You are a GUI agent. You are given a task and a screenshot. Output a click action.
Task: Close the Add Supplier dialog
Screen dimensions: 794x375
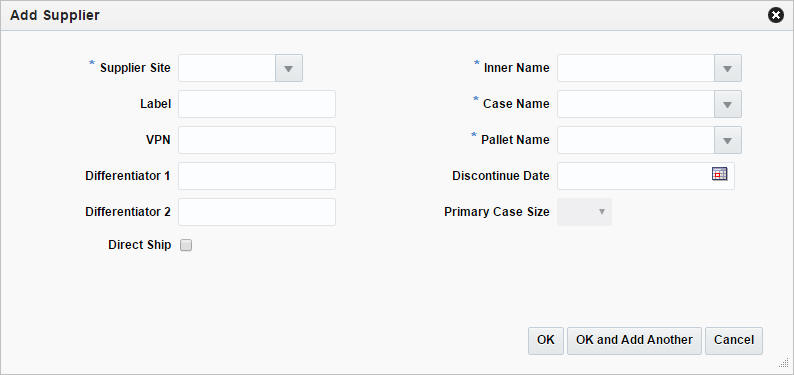tap(776, 16)
